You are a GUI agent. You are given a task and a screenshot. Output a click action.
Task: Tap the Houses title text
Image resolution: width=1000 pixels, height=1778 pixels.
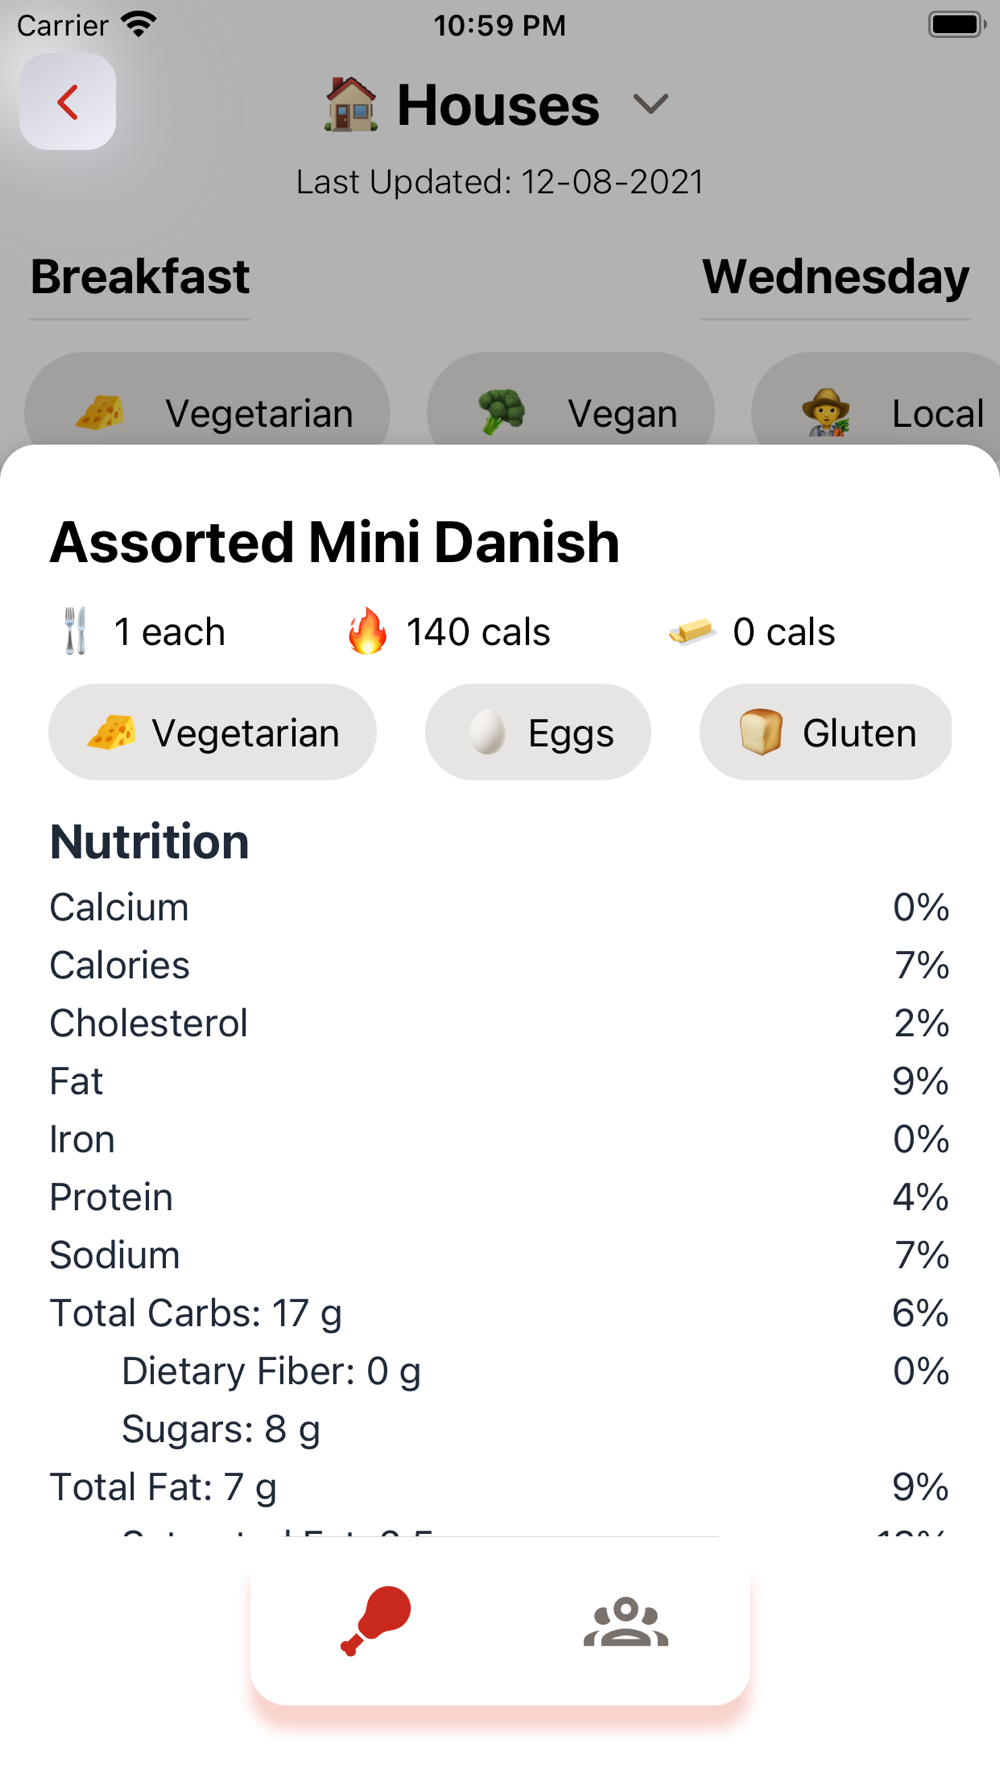tap(498, 105)
